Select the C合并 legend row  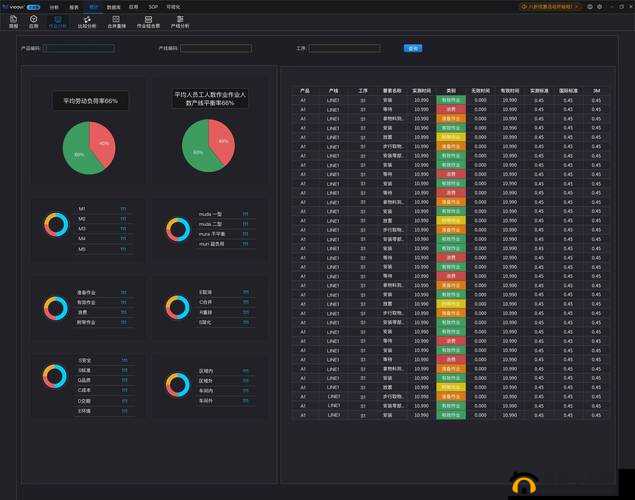point(225,302)
